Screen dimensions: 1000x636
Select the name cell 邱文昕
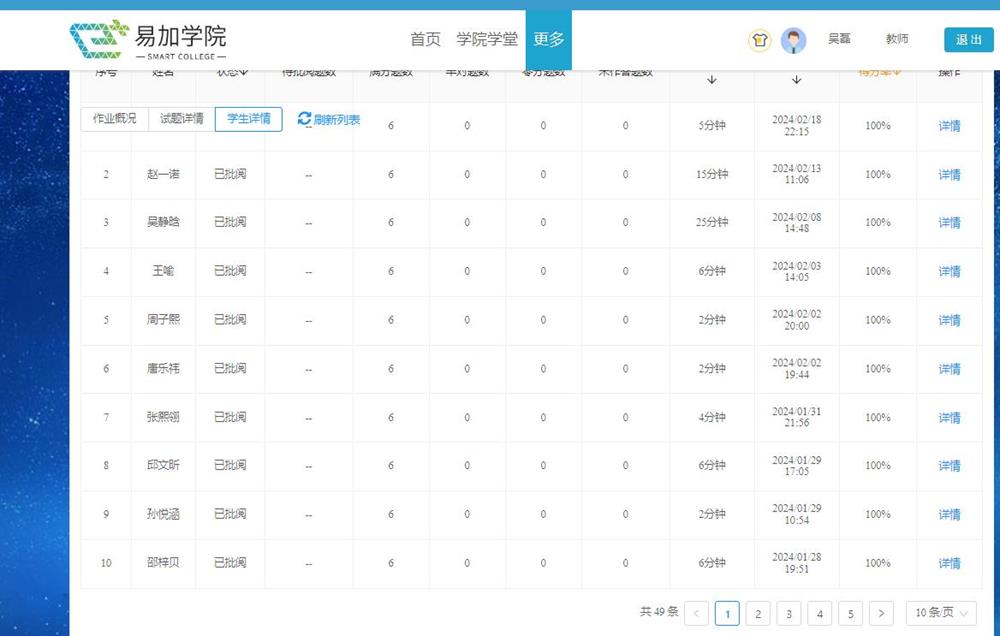[163, 465]
